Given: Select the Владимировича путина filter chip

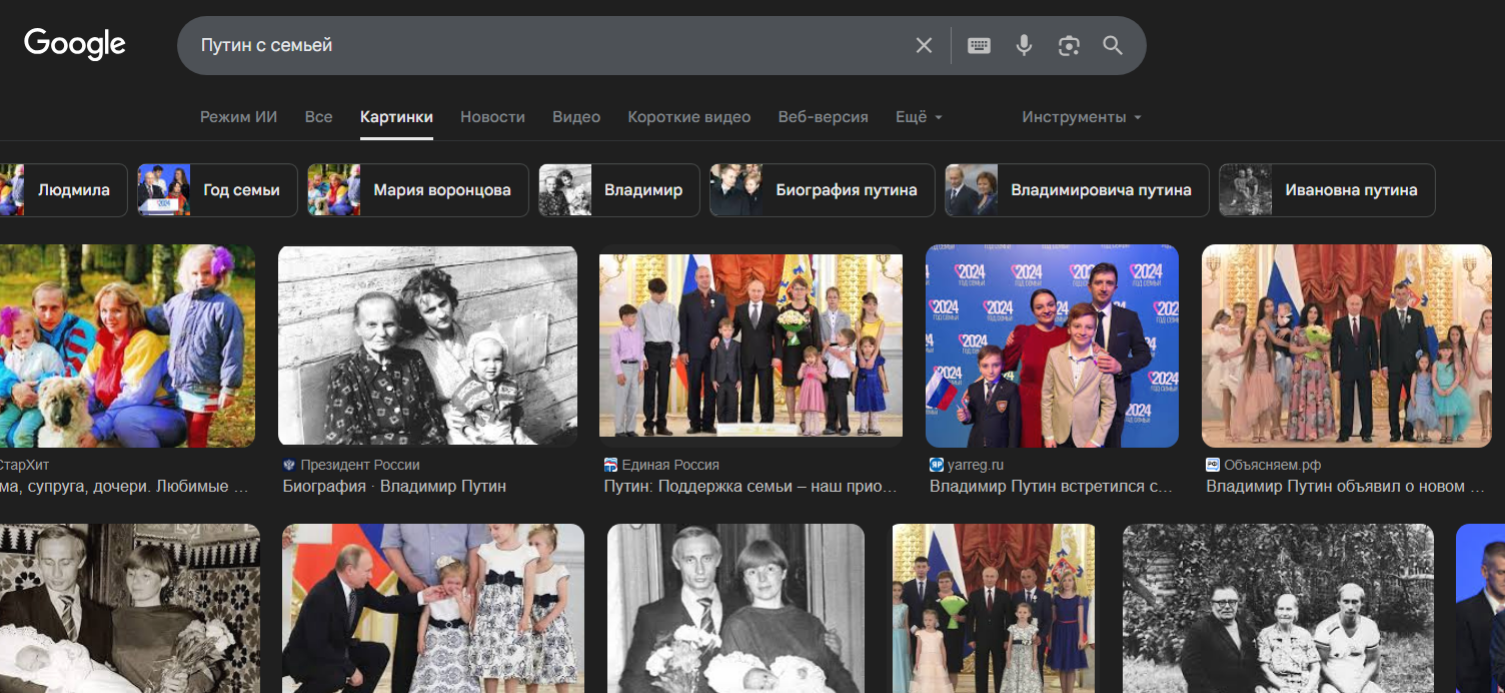Looking at the screenshot, I should point(1077,190).
